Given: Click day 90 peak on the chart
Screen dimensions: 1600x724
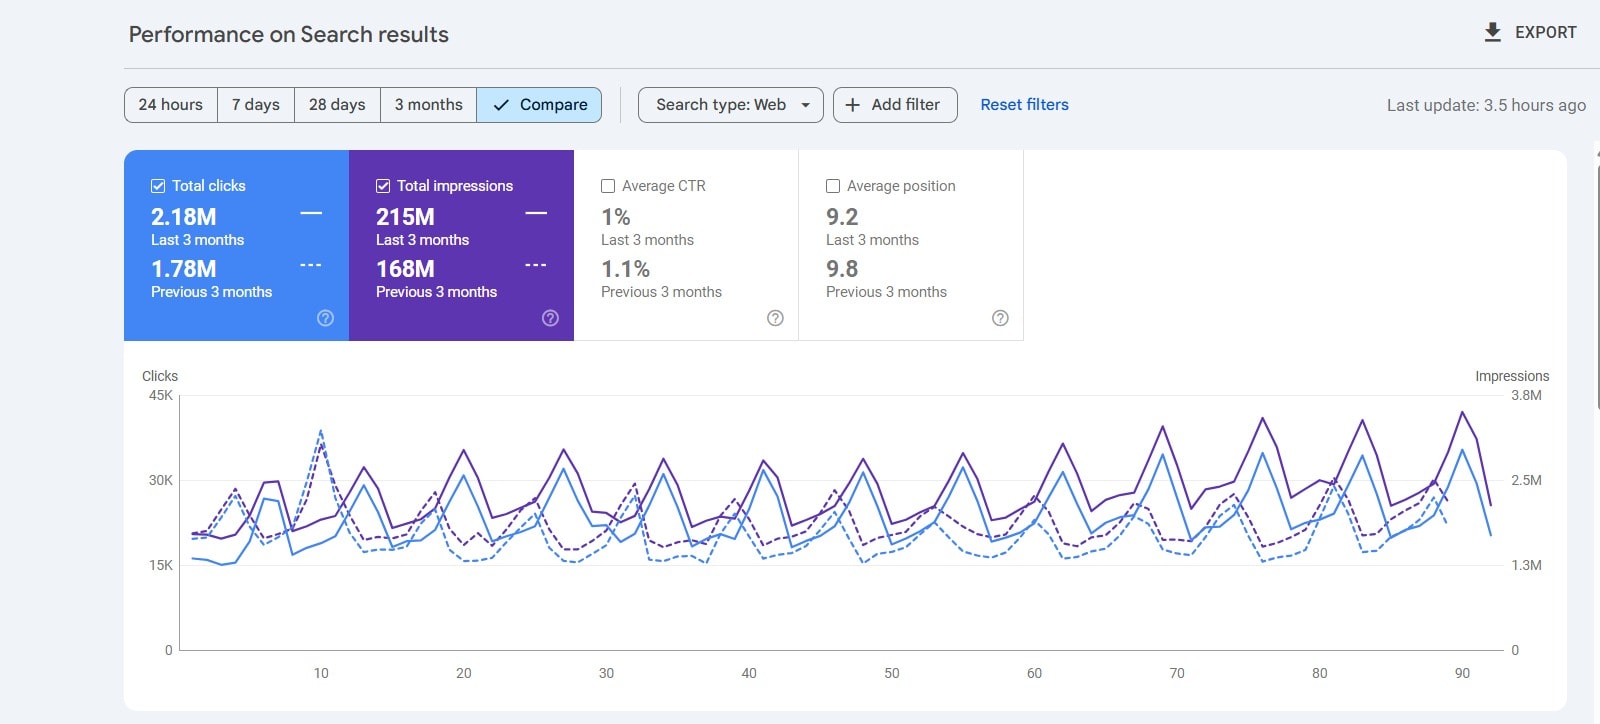Looking at the screenshot, I should [x=1462, y=412].
